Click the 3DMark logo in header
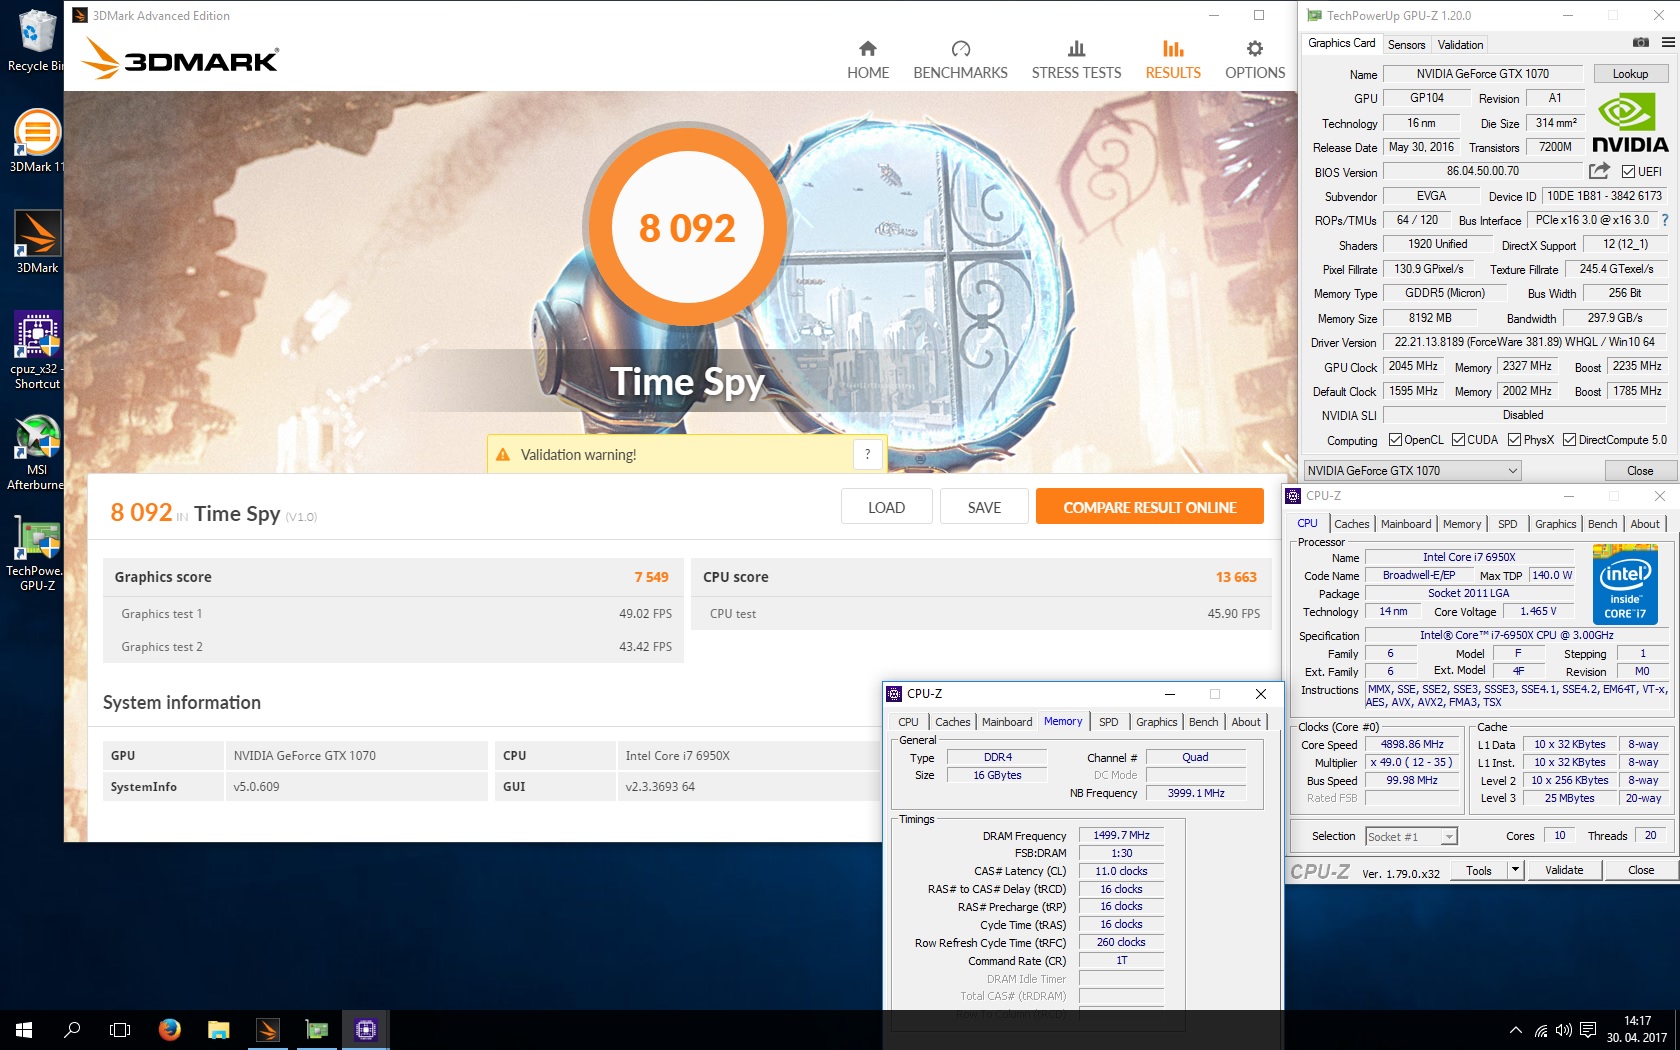Image resolution: width=1680 pixels, height=1050 pixels. tap(180, 59)
